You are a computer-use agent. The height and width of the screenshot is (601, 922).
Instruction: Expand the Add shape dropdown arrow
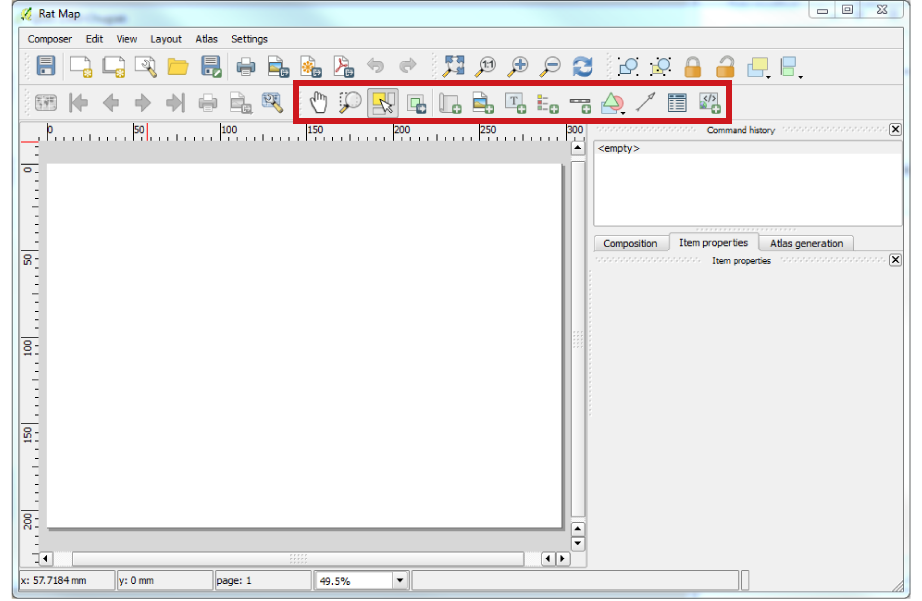tap(624, 110)
